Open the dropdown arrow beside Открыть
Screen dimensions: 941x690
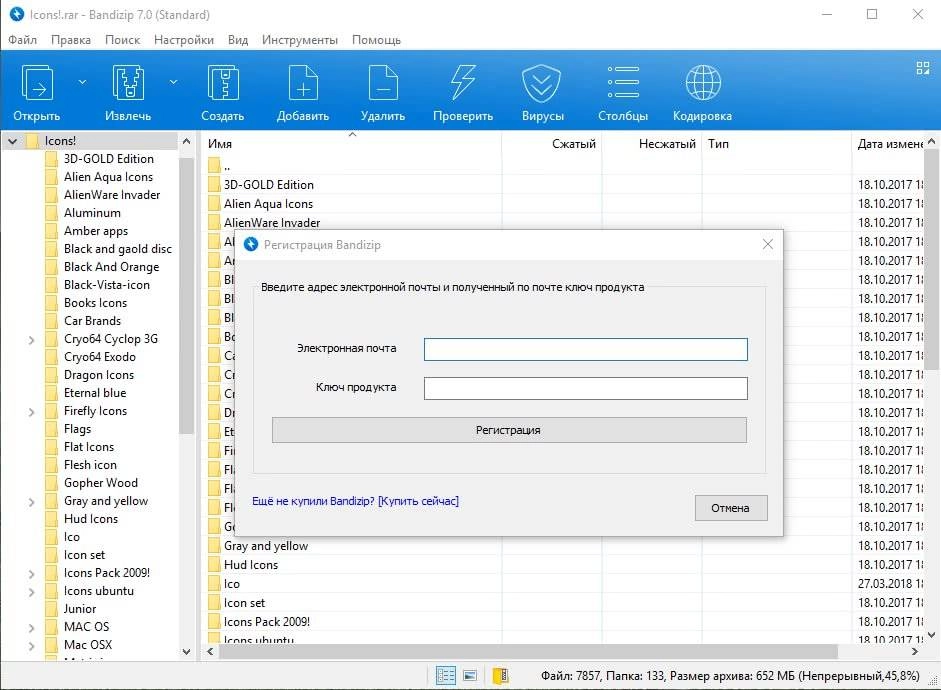tap(82, 82)
